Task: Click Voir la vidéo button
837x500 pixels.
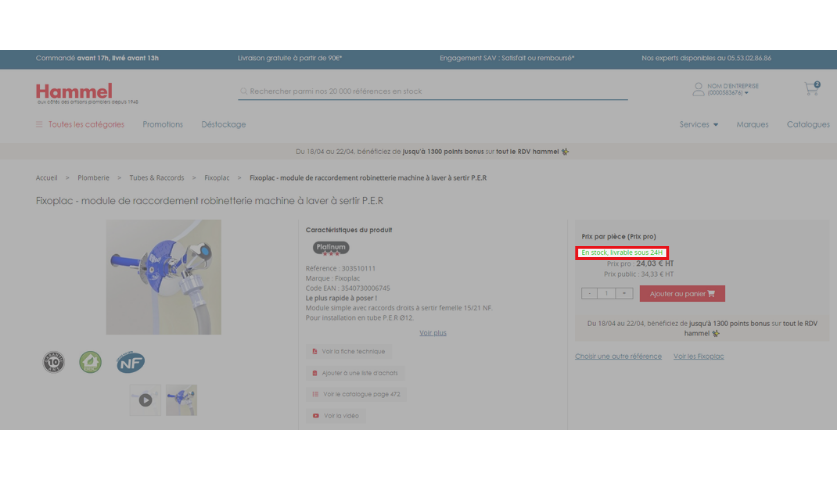Action: coord(336,416)
